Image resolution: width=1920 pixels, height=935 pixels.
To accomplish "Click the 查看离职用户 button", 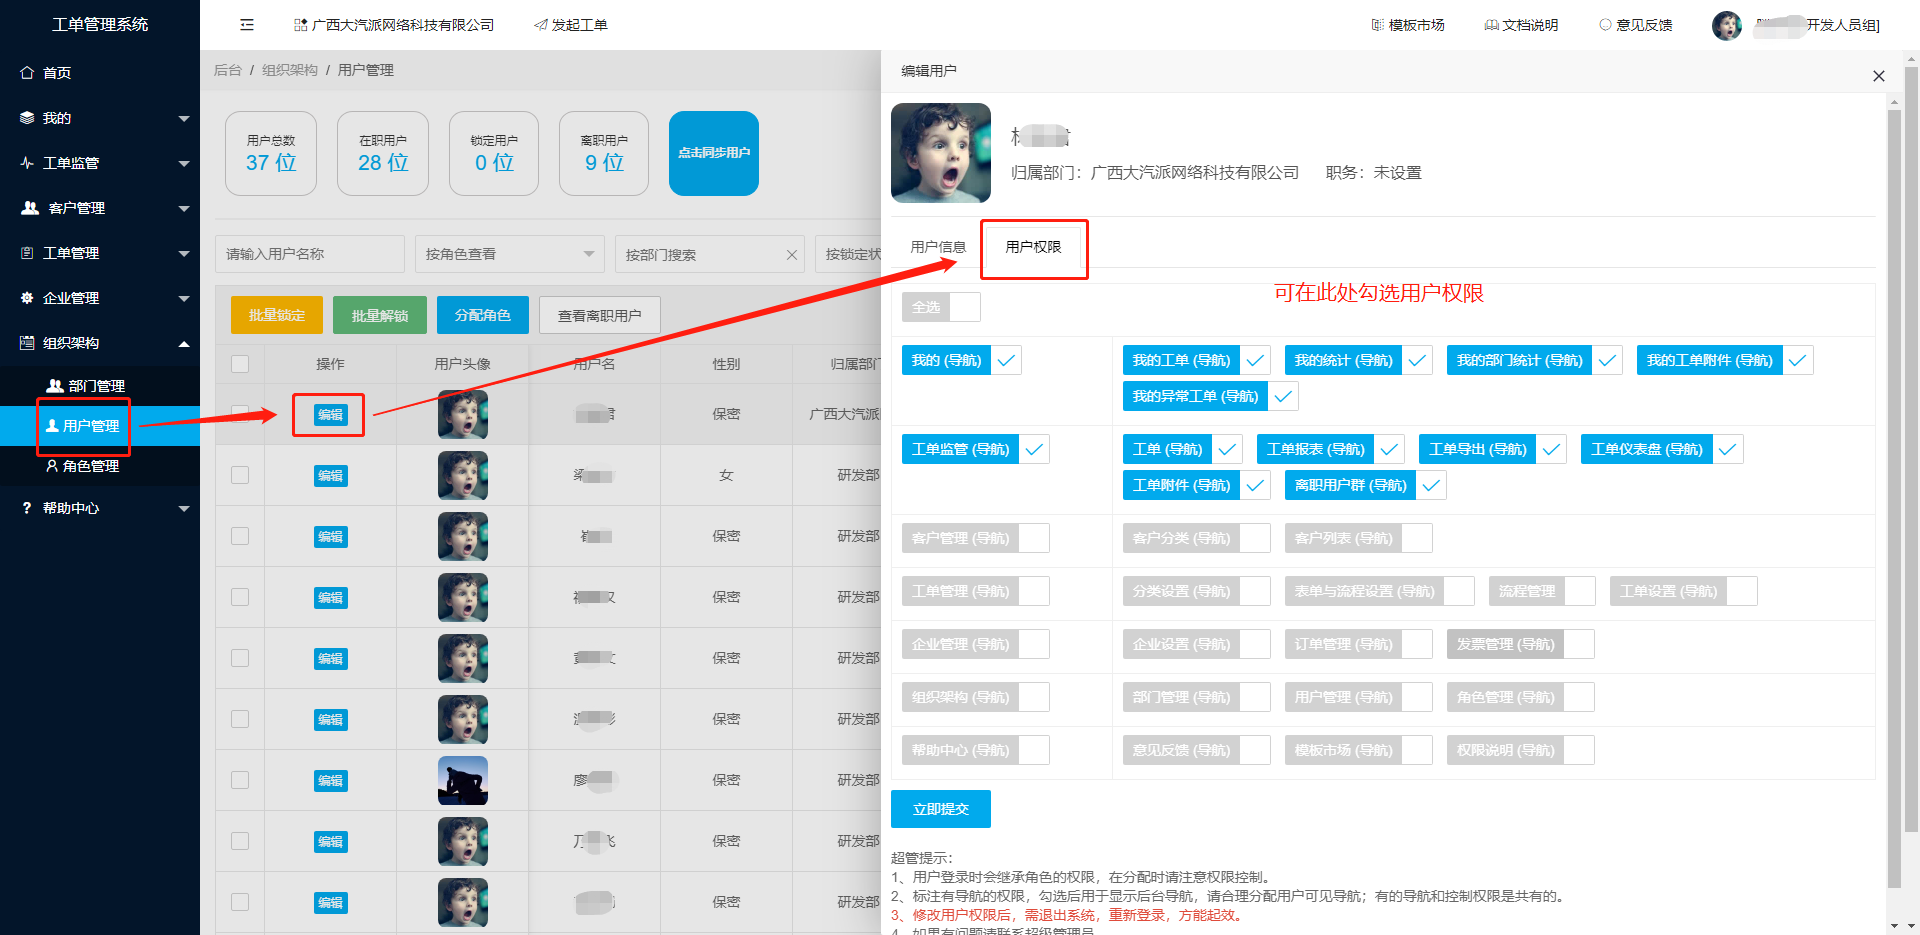I will (600, 315).
